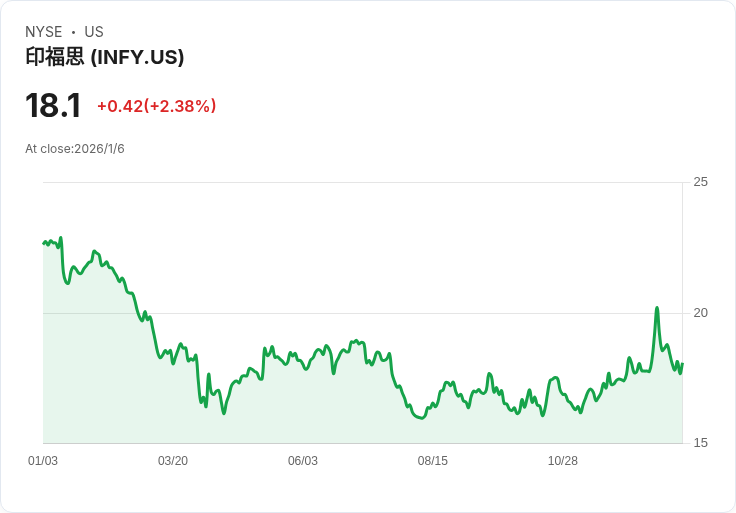Click the 03/20 date axis label

coord(173,461)
